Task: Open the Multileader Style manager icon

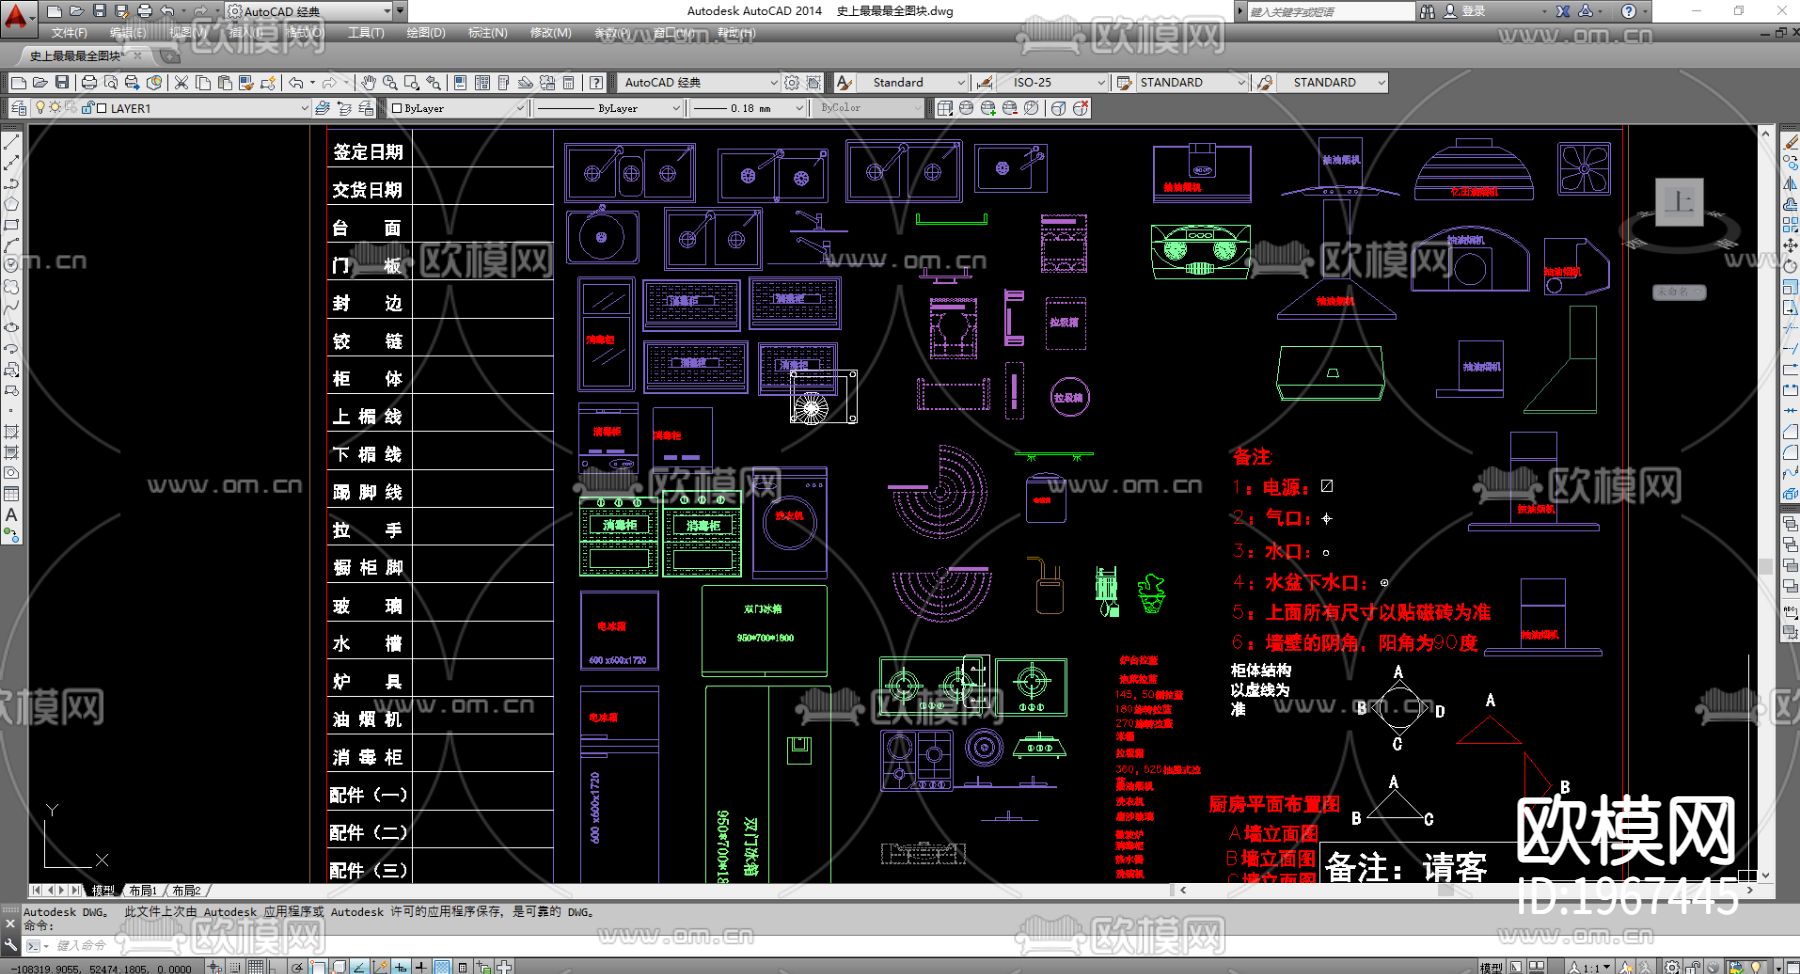Action: point(1265,82)
